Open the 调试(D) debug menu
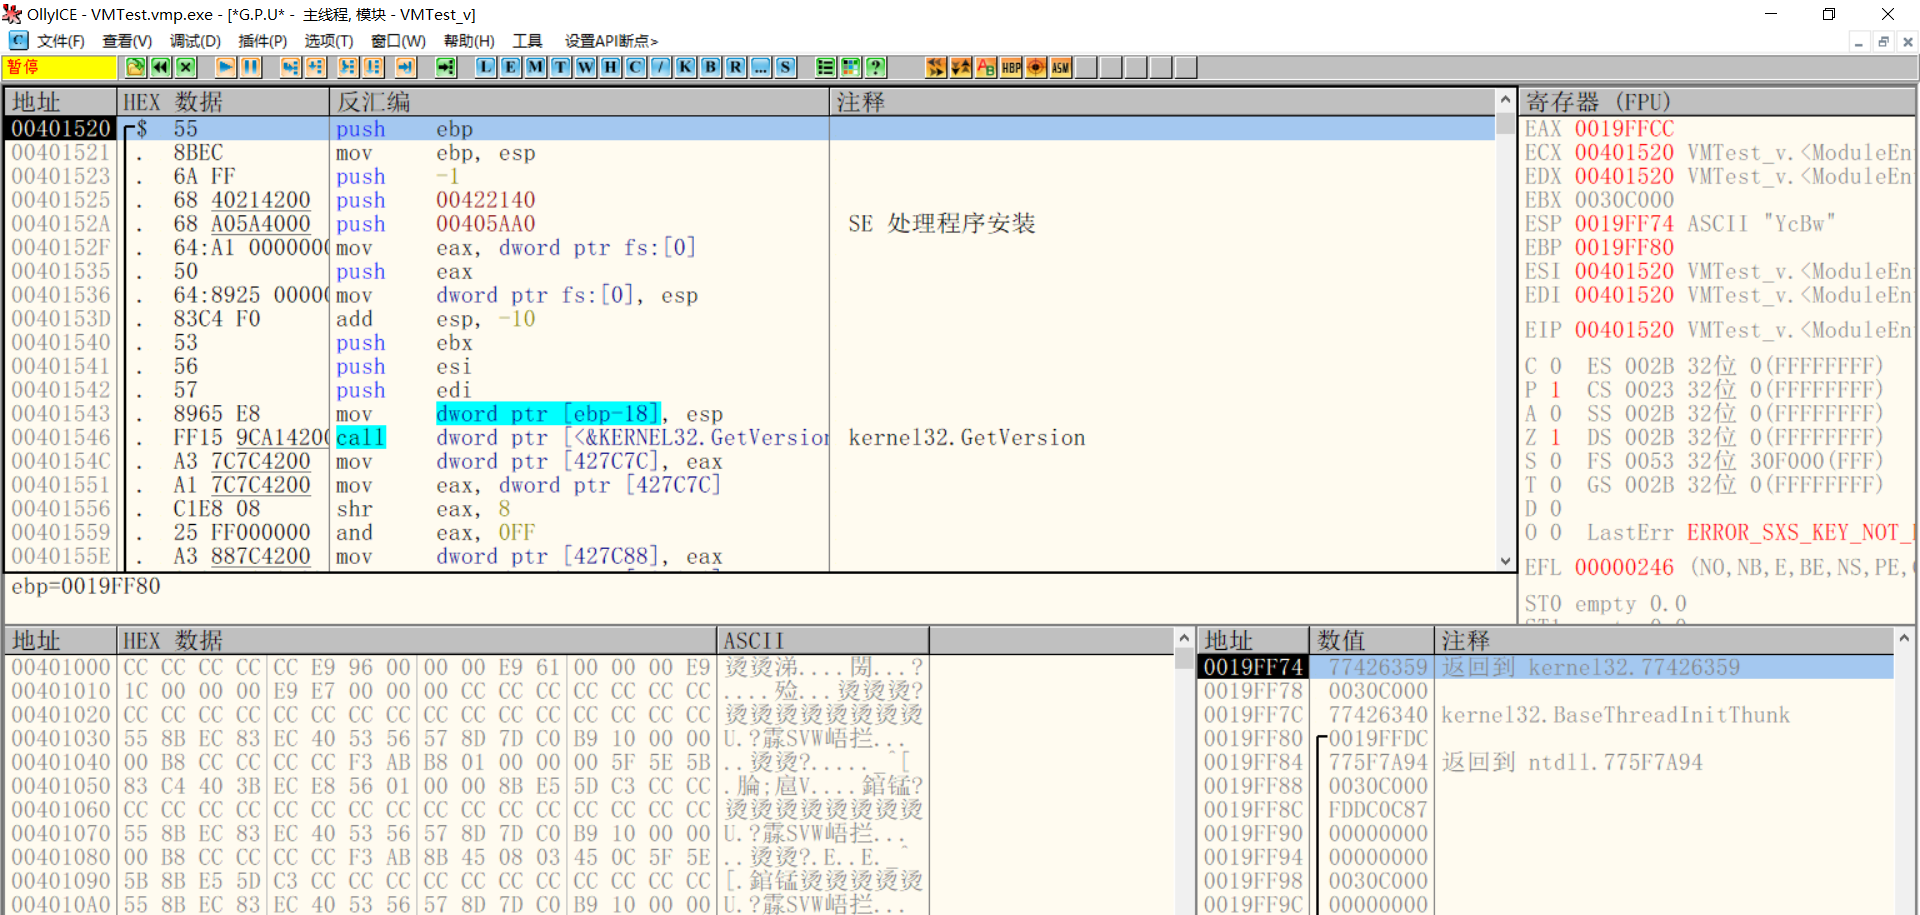 coord(195,41)
